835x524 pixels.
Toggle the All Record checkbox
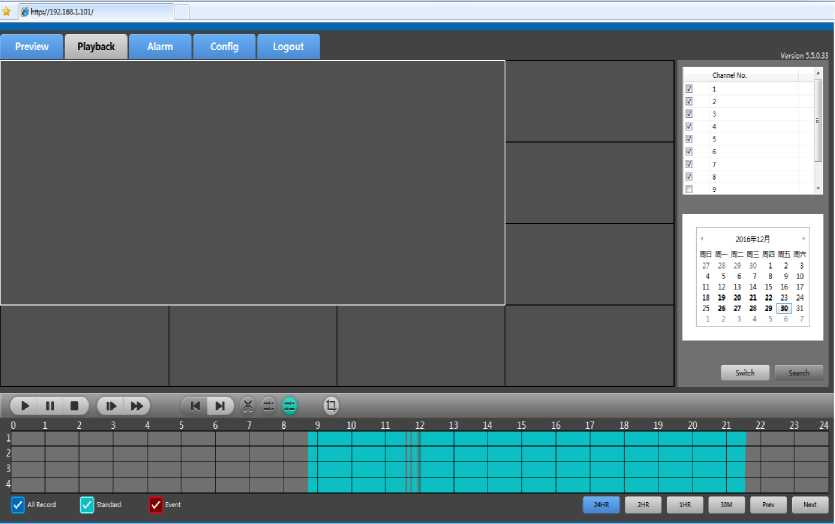(x=18, y=505)
